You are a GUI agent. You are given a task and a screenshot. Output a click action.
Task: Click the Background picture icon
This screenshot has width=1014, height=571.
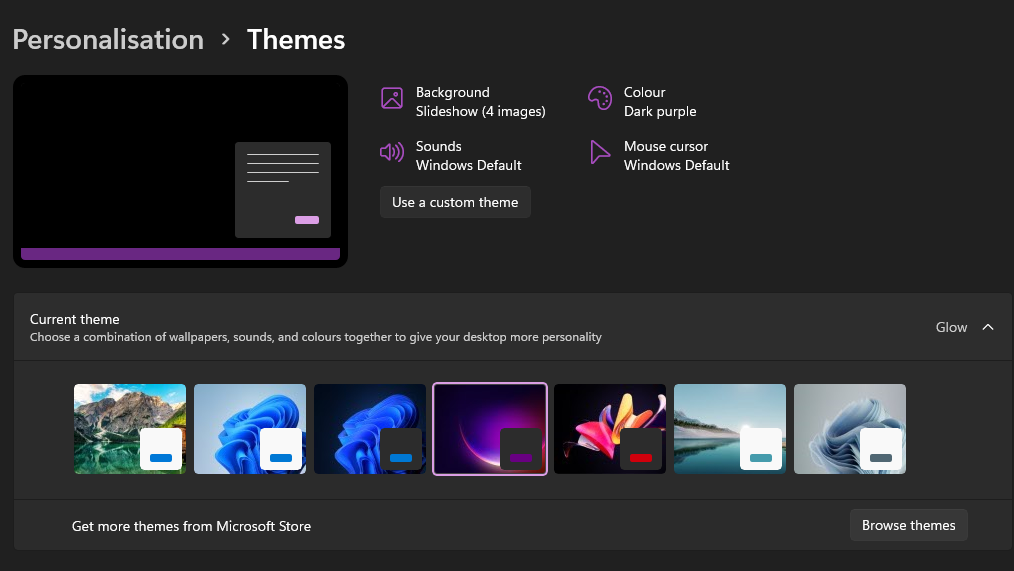pos(391,98)
